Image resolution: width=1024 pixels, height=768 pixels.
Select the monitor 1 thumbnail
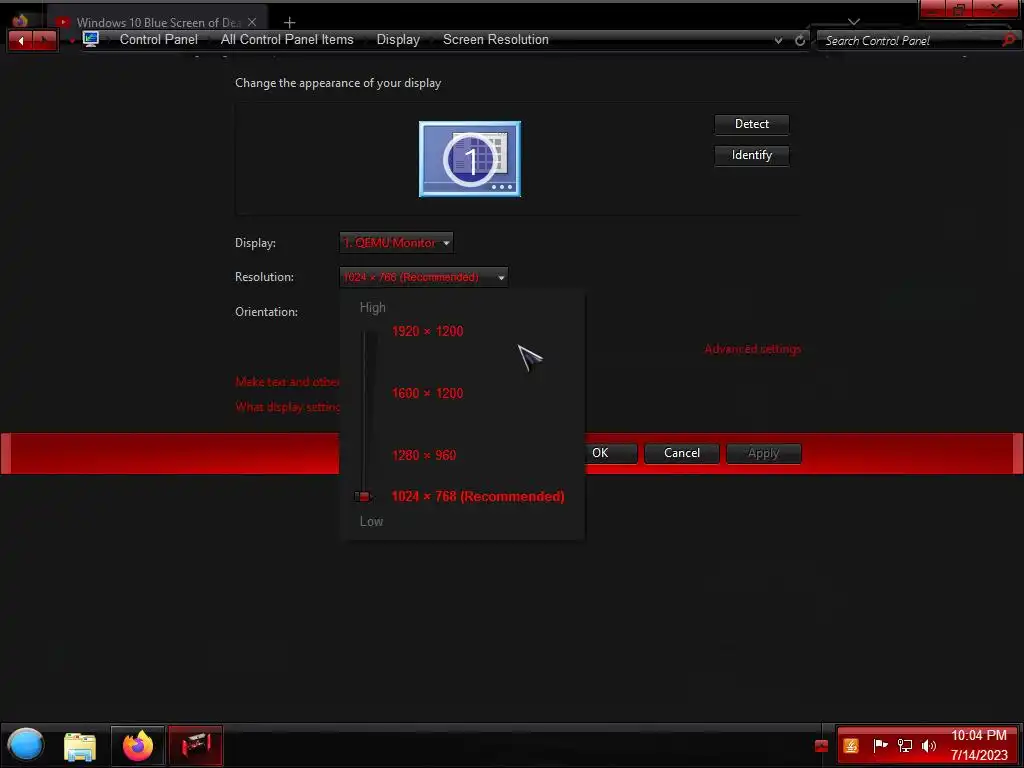[x=470, y=159]
